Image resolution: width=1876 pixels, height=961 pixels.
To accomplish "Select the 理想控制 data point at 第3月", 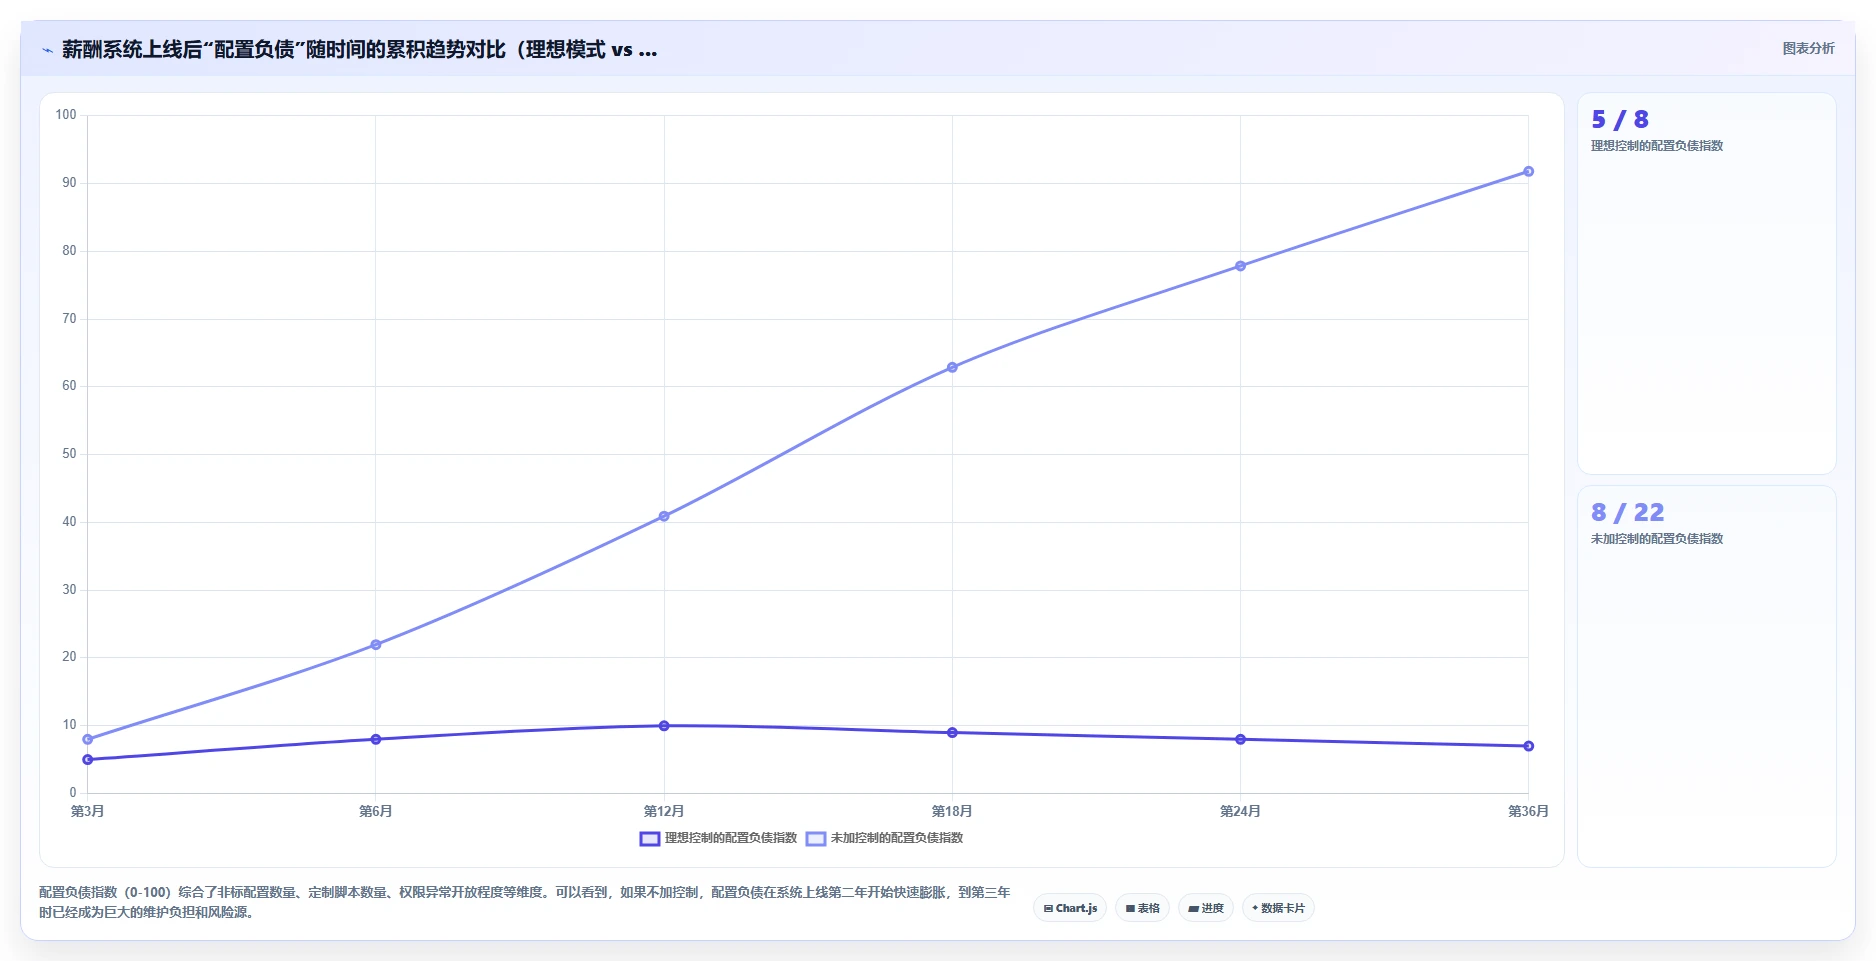I will 88,760.
